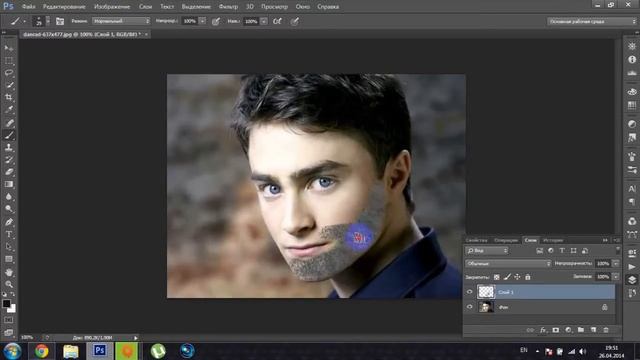Click the foreground color swatch

pyautogui.click(x=6, y=303)
